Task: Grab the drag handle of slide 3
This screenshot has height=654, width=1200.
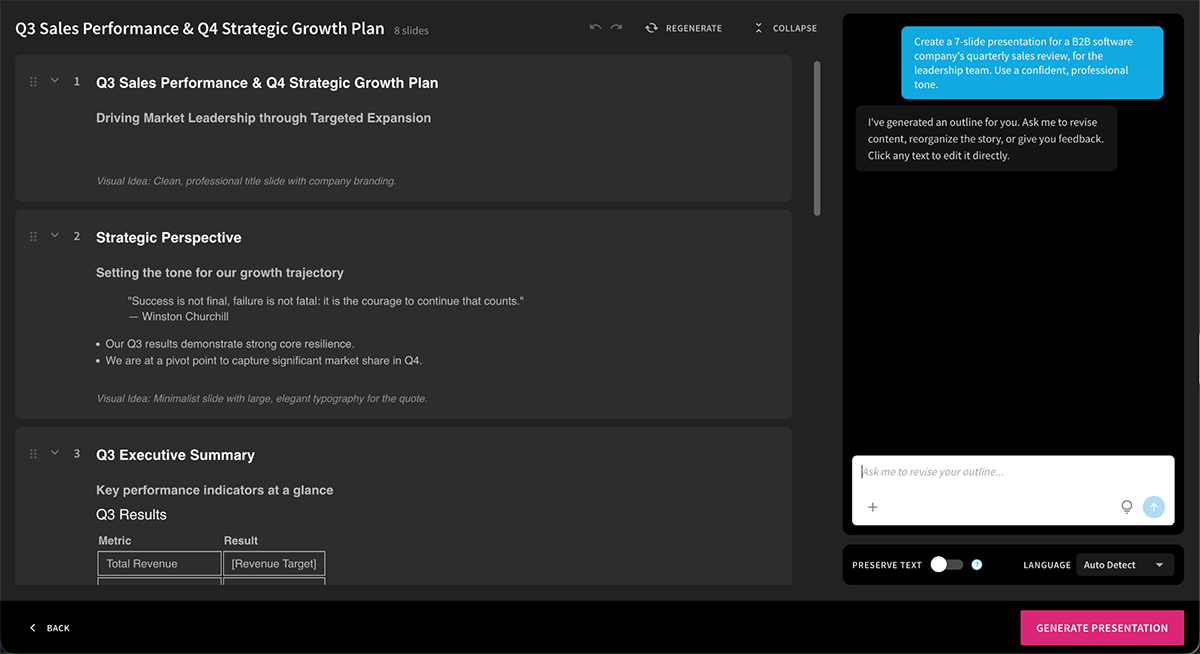Action: (x=33, y=454)
